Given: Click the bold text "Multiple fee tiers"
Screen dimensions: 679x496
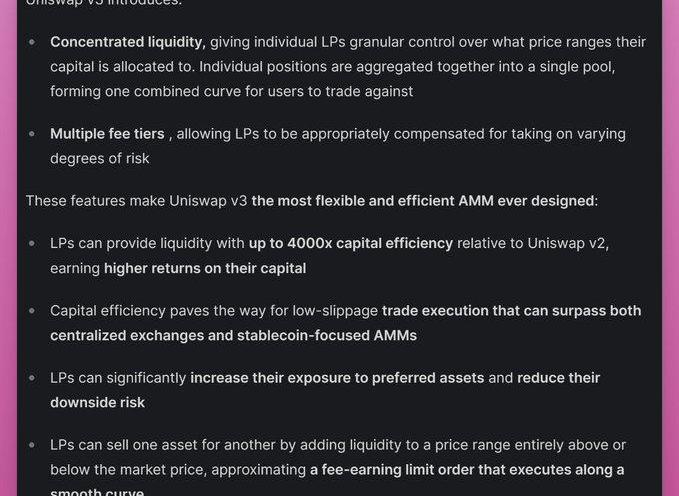Looking at the screenshot, I should tap(107, 134).
